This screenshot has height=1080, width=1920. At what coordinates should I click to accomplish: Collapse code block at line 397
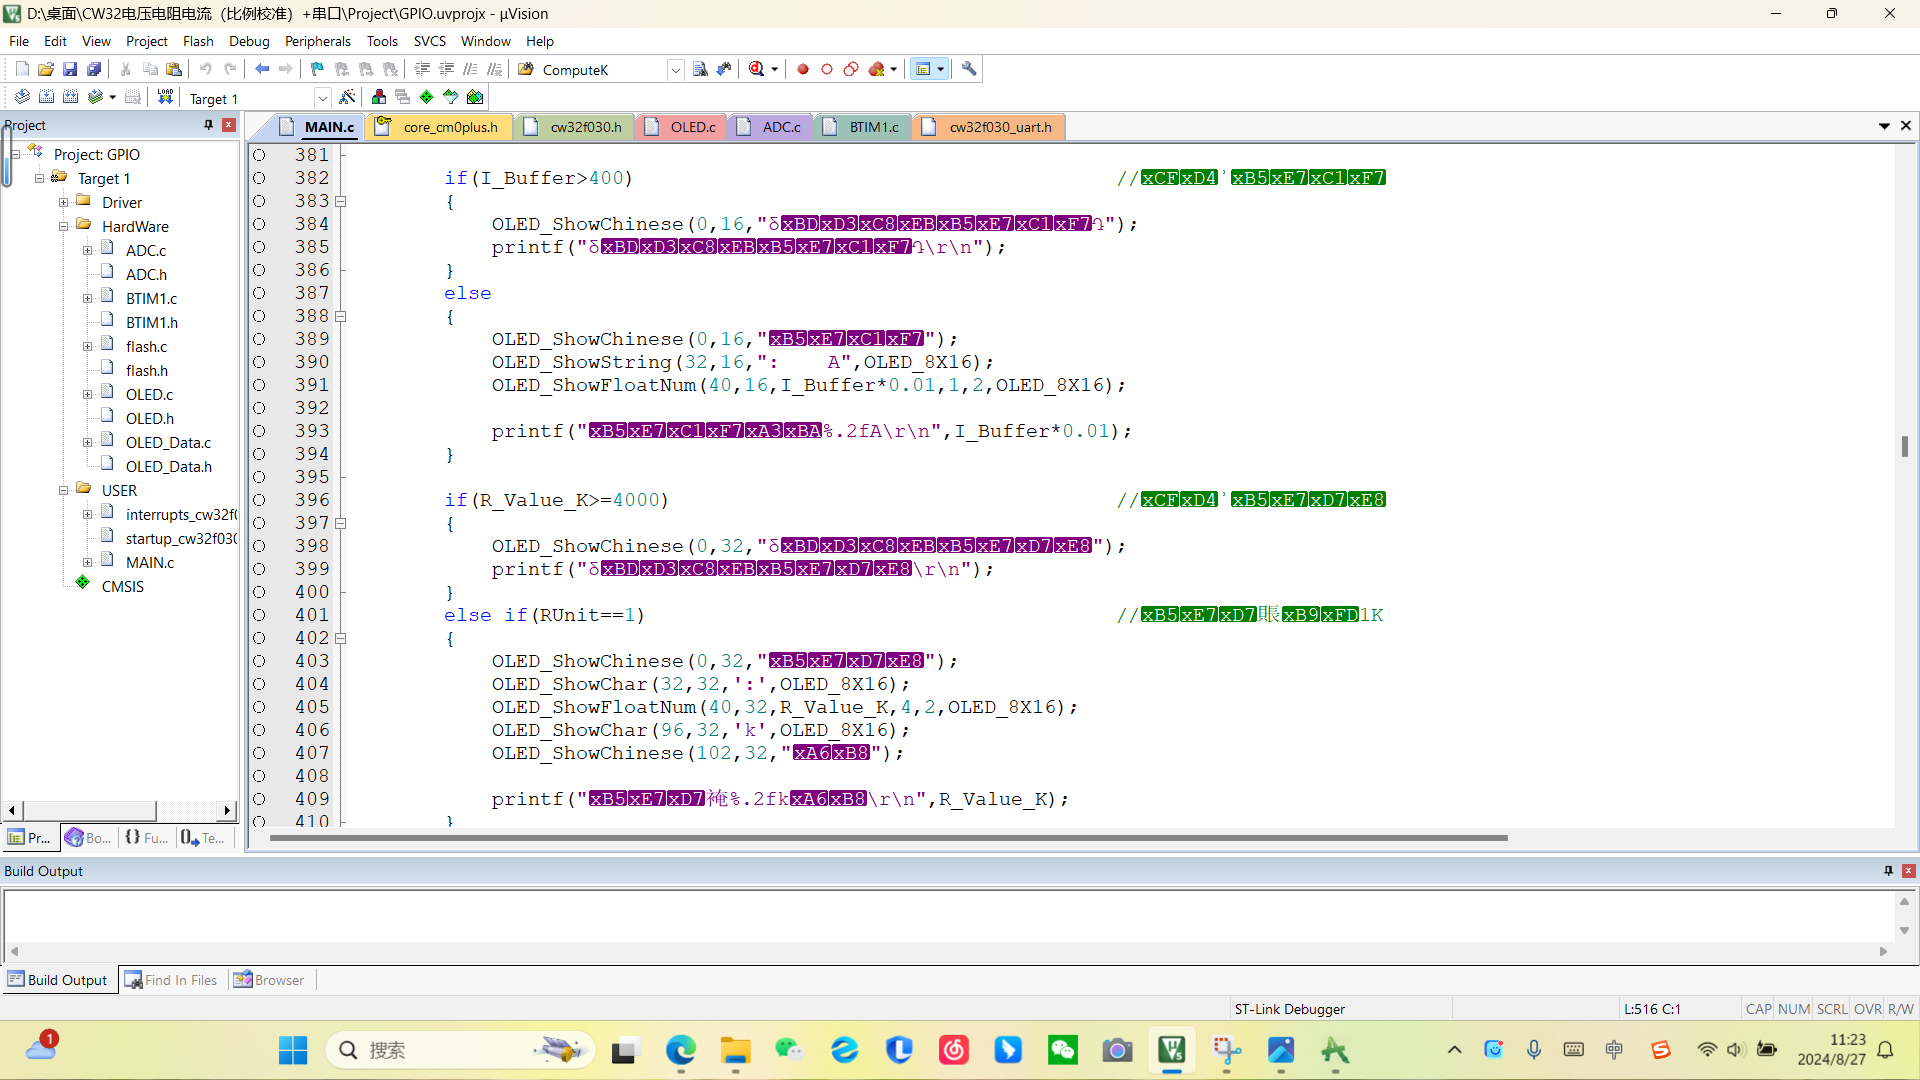341,523
